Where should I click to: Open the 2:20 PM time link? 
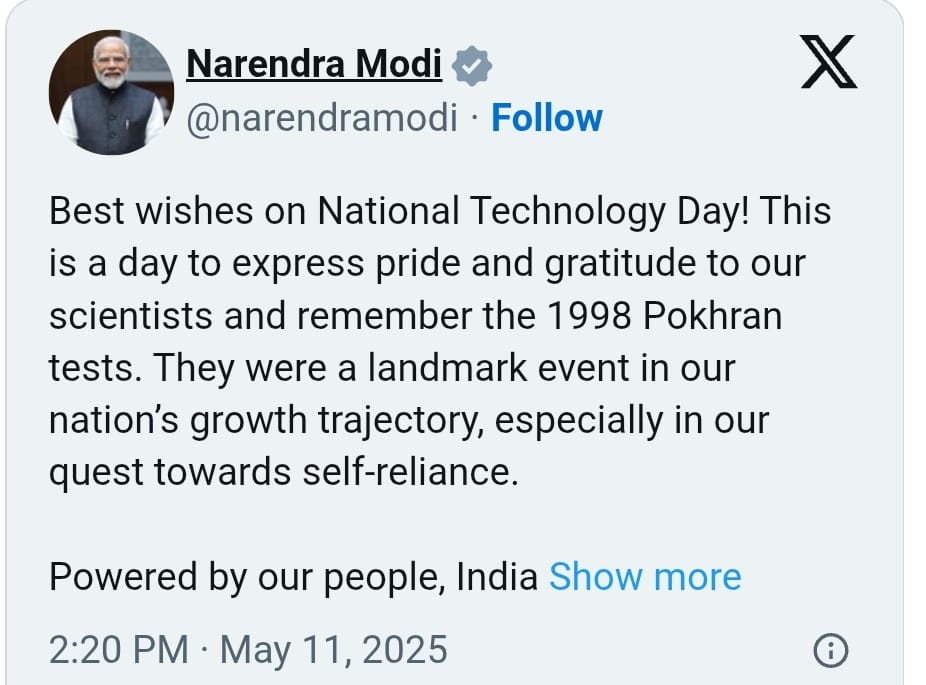pos(119,650)
